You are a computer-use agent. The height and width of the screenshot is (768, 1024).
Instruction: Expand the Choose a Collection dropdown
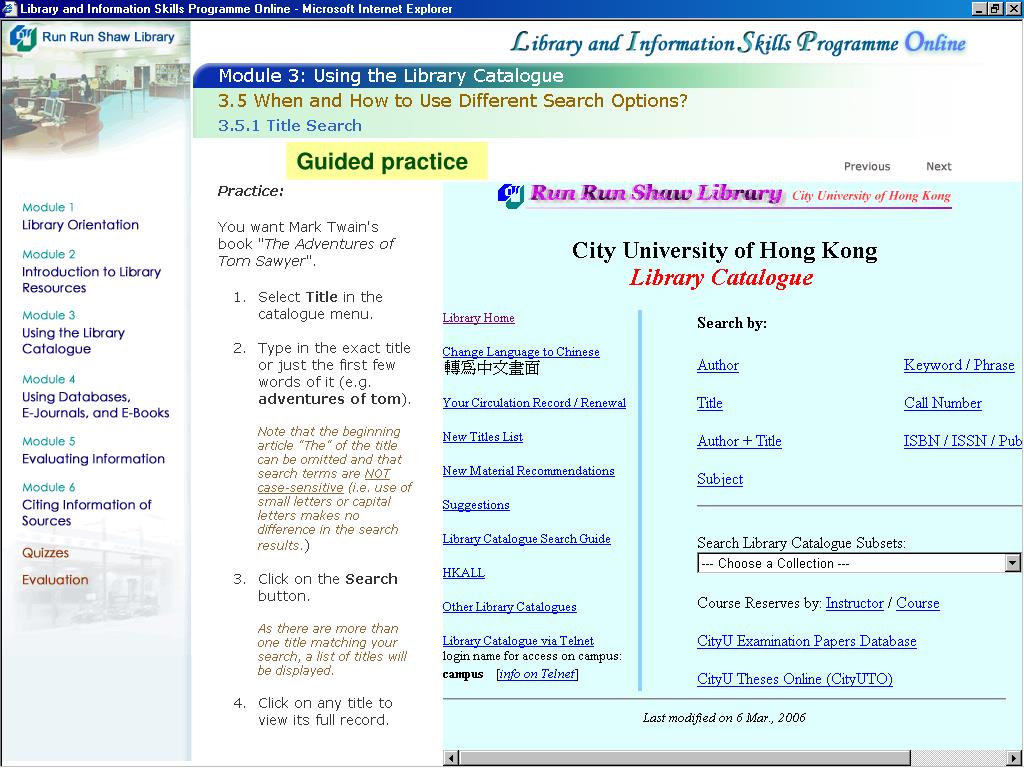click(859, 563)
